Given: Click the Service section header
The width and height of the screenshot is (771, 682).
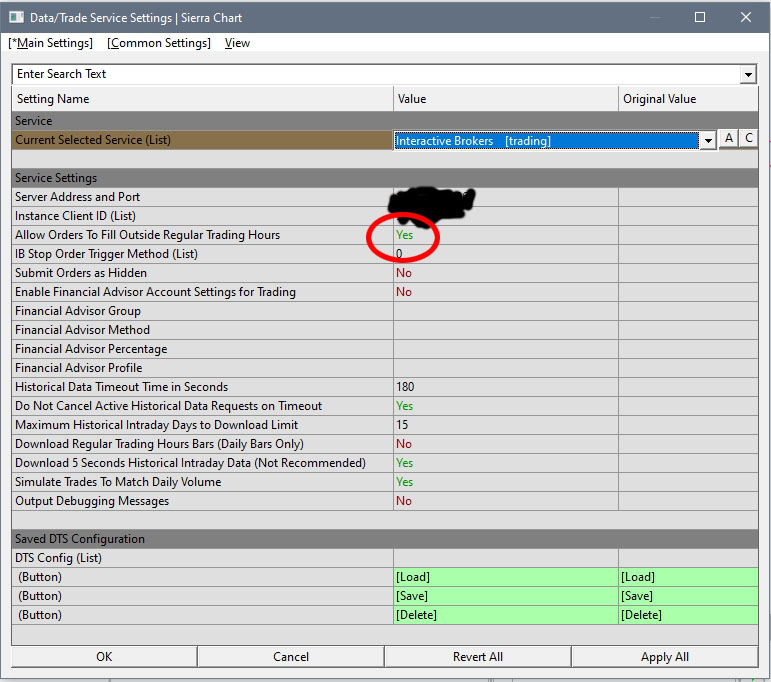Looking at the screenshot, I should pyautogui.click(x=385, y=121).
